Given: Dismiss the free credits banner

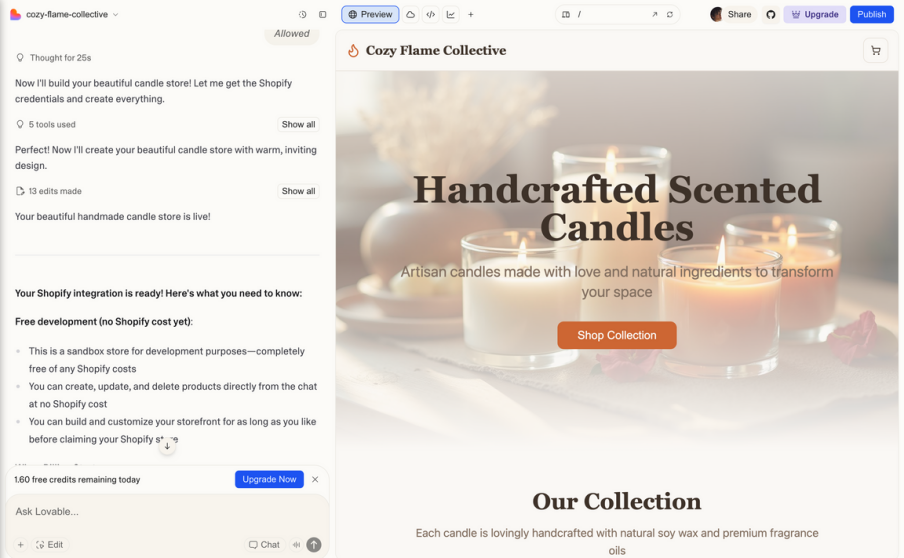Looking at the screenshot, I should [x=315, y=480].
